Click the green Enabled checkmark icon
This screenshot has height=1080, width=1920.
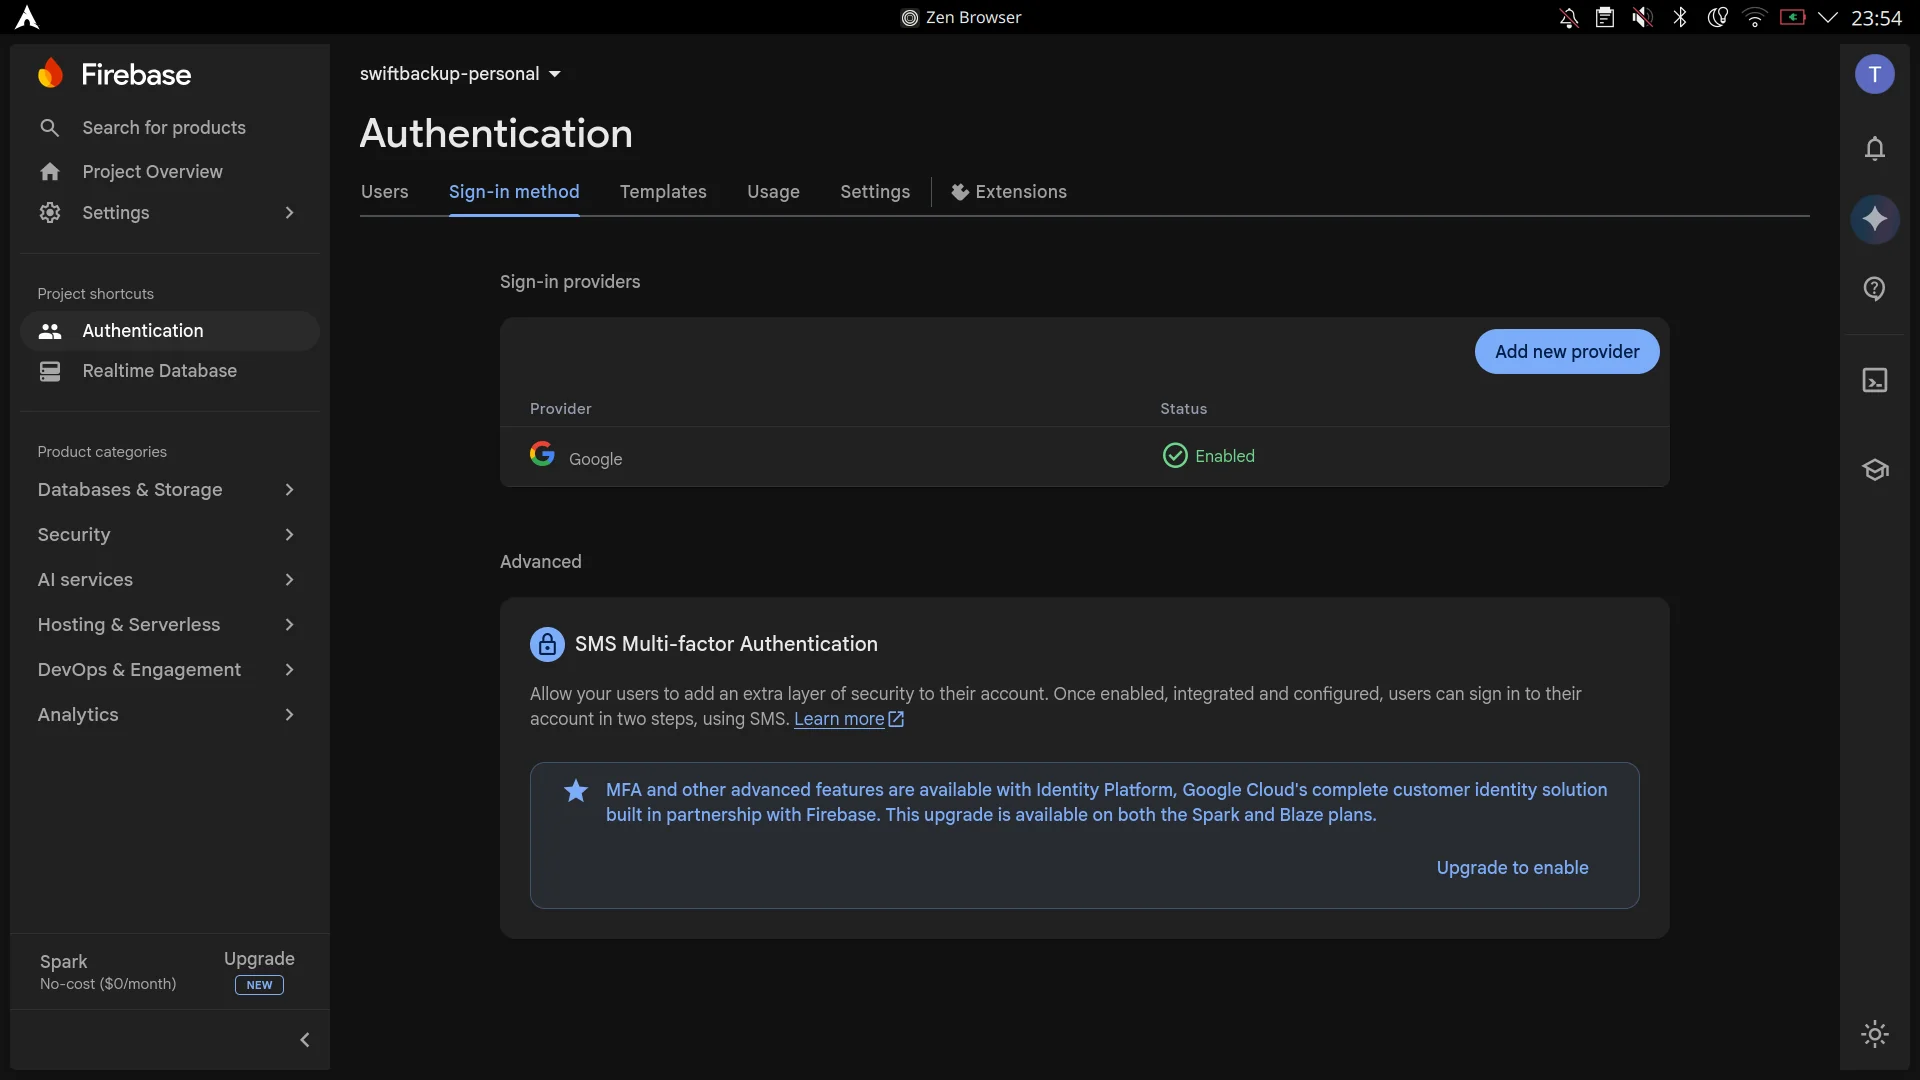pyautogui.click(x=1175, y=456)
